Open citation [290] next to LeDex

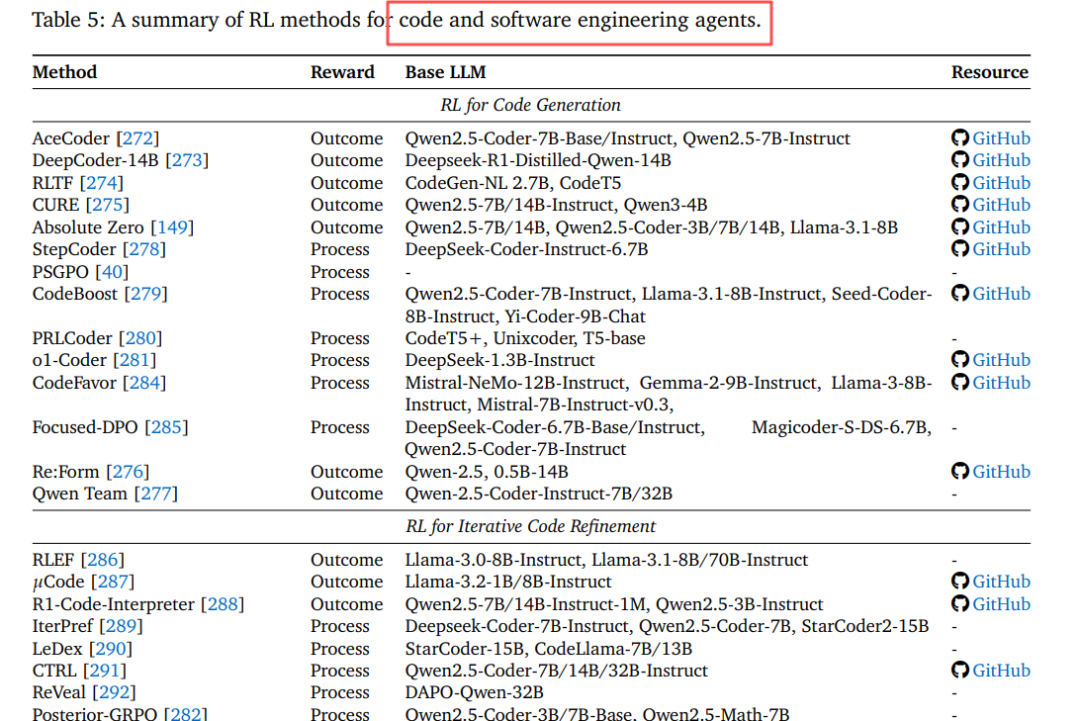pyautogui.click(x=111, y=649)
